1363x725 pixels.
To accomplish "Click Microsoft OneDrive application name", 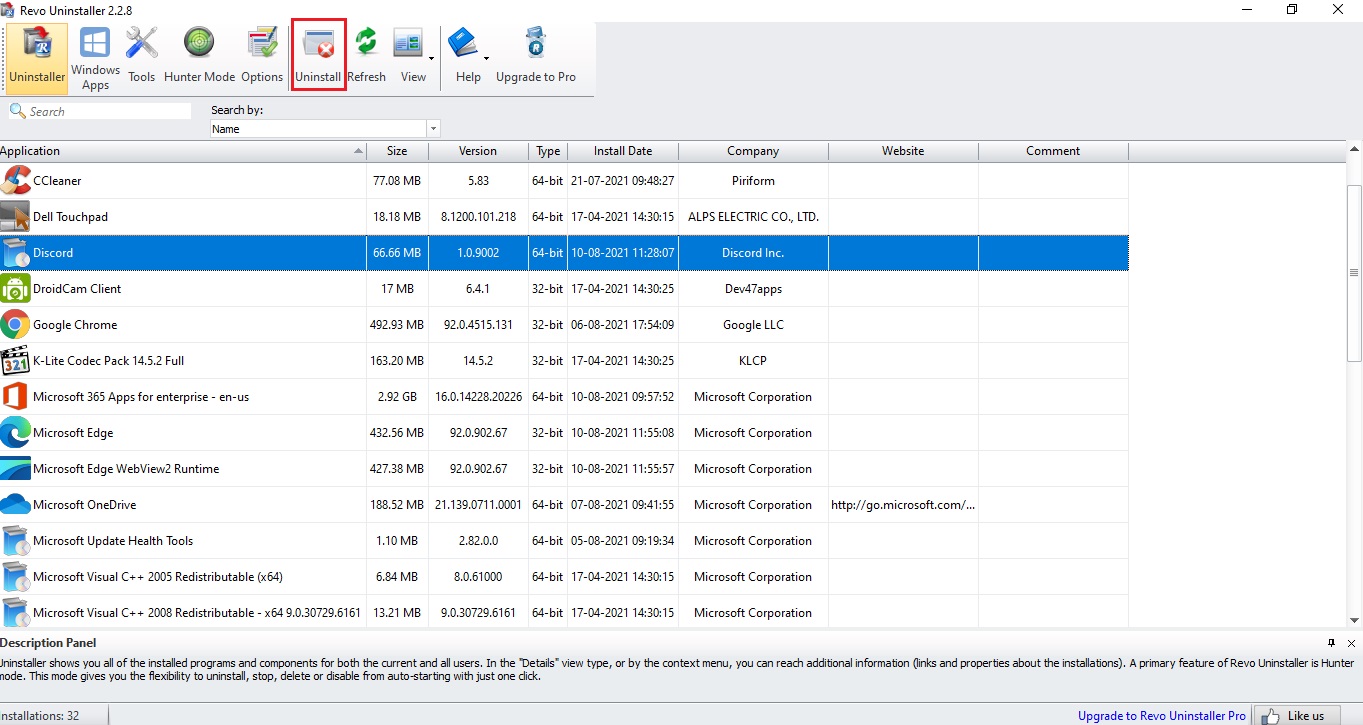I will click(x=84, y=505).
